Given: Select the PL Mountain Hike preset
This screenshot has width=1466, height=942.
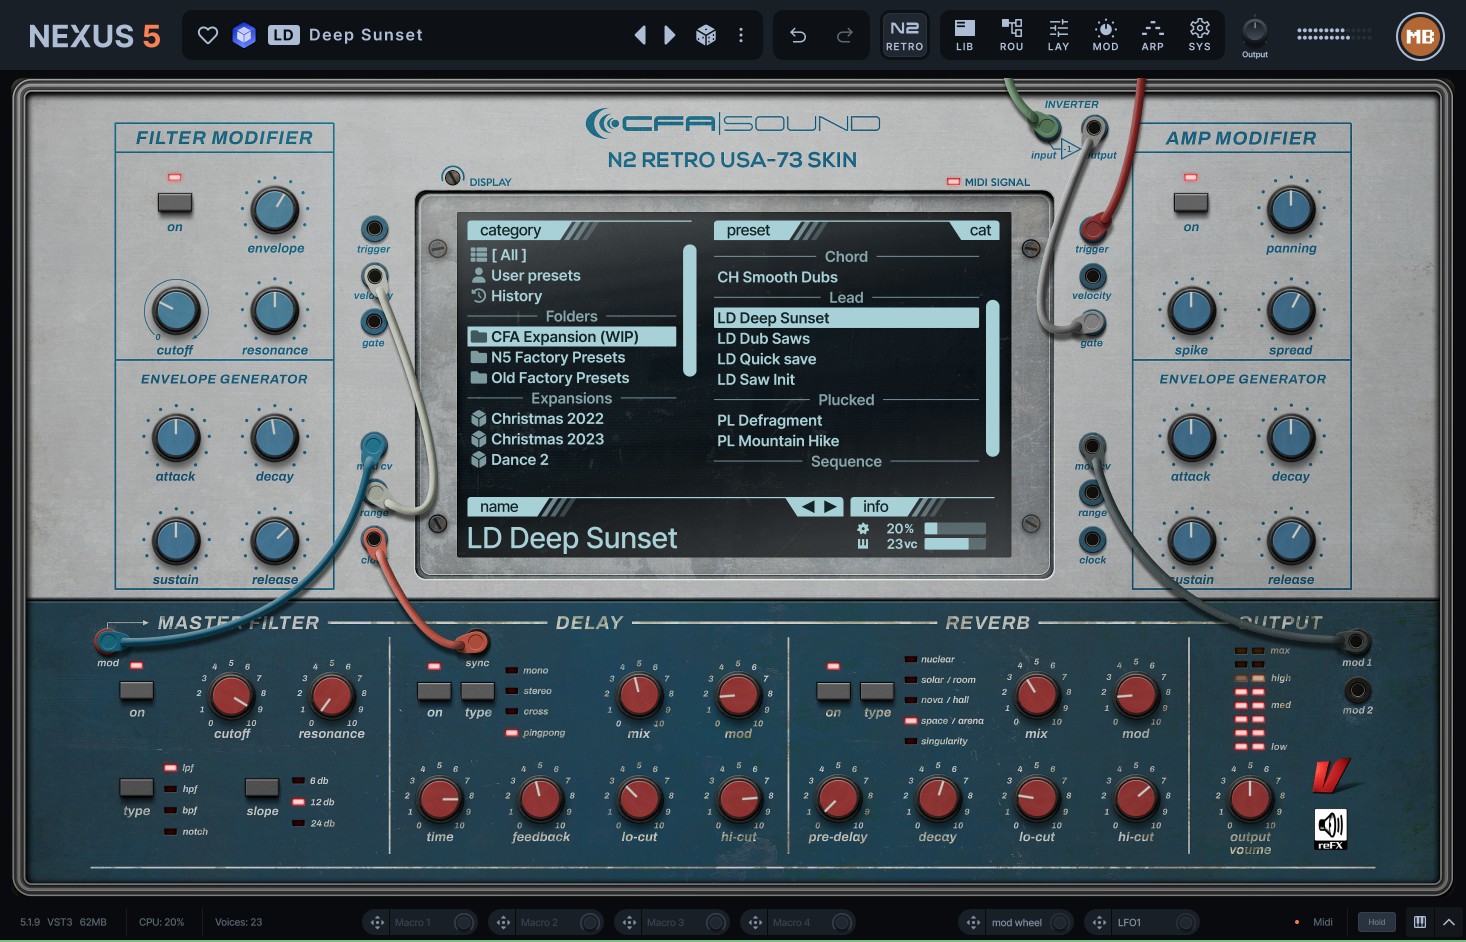Looking at the screenshot, I should pyautogui.click(x=846, y=441).
